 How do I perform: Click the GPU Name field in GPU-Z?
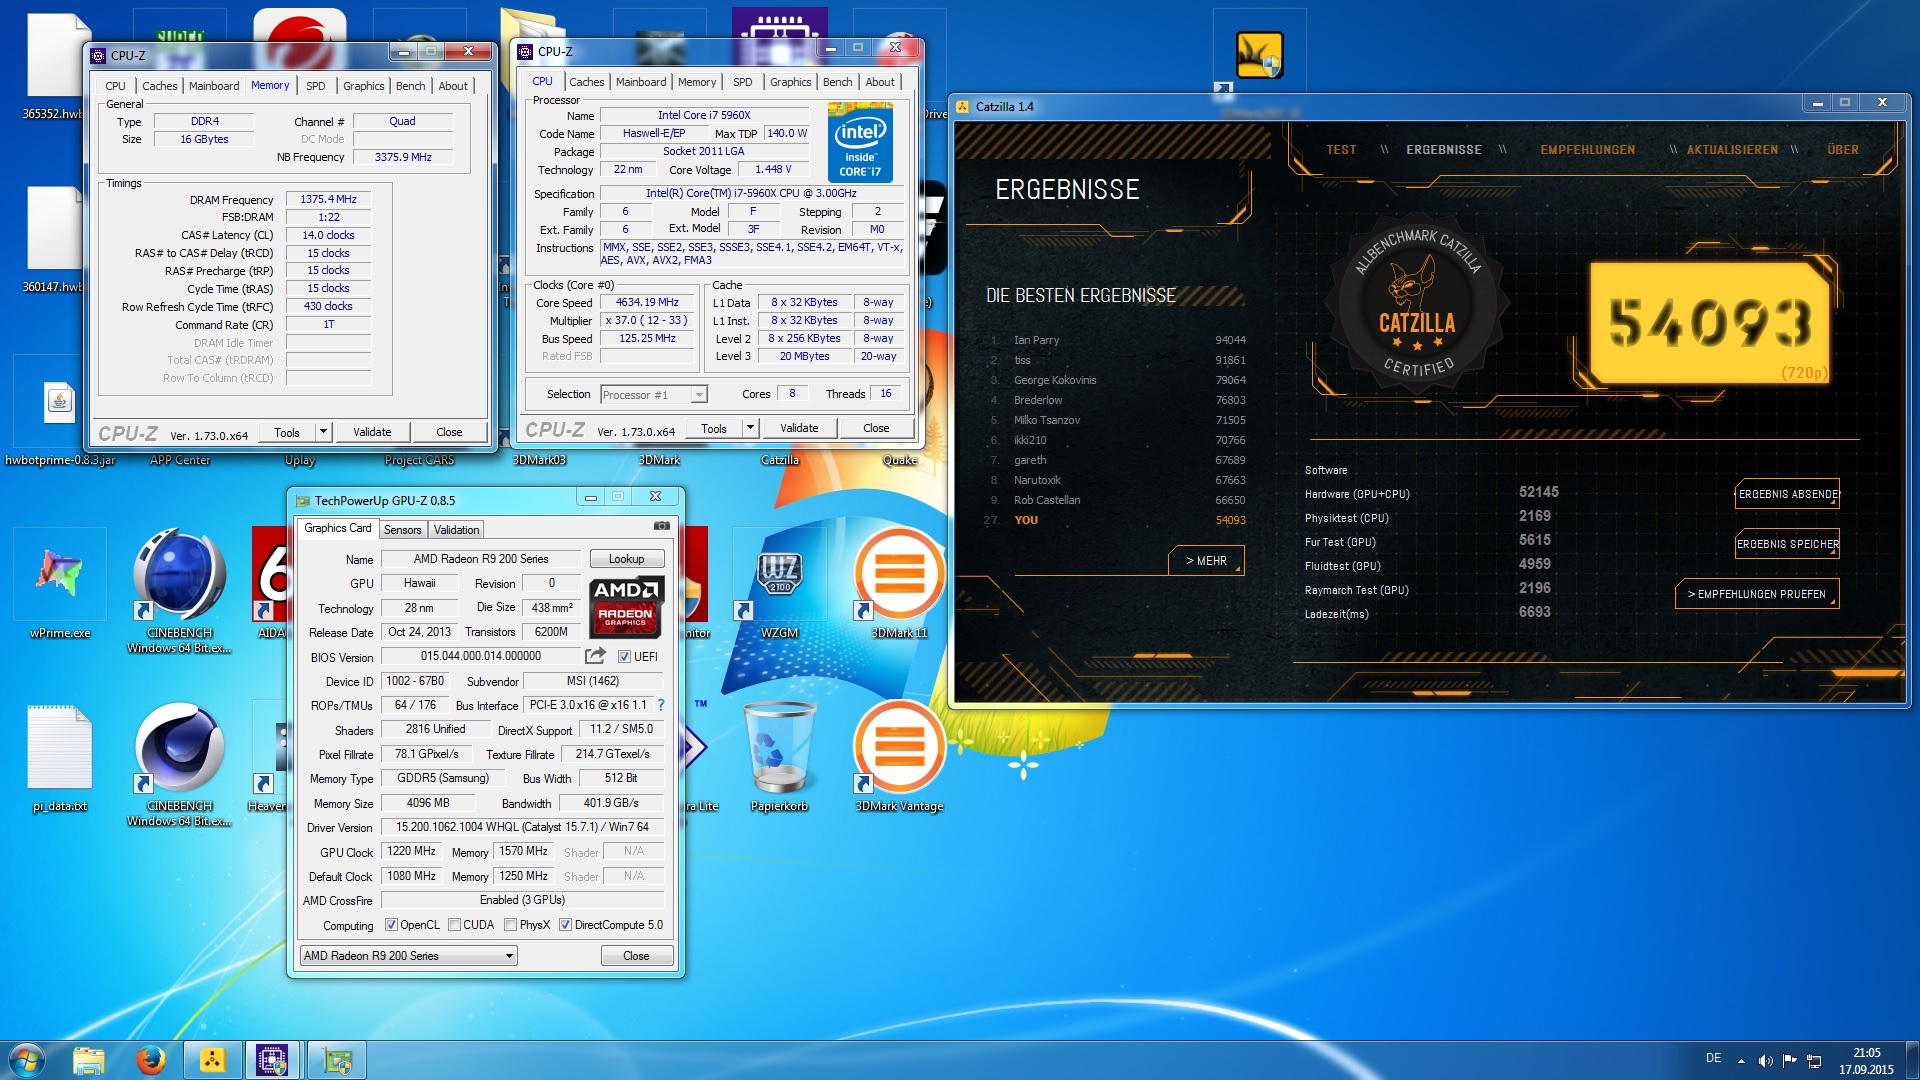pos(481,559)
